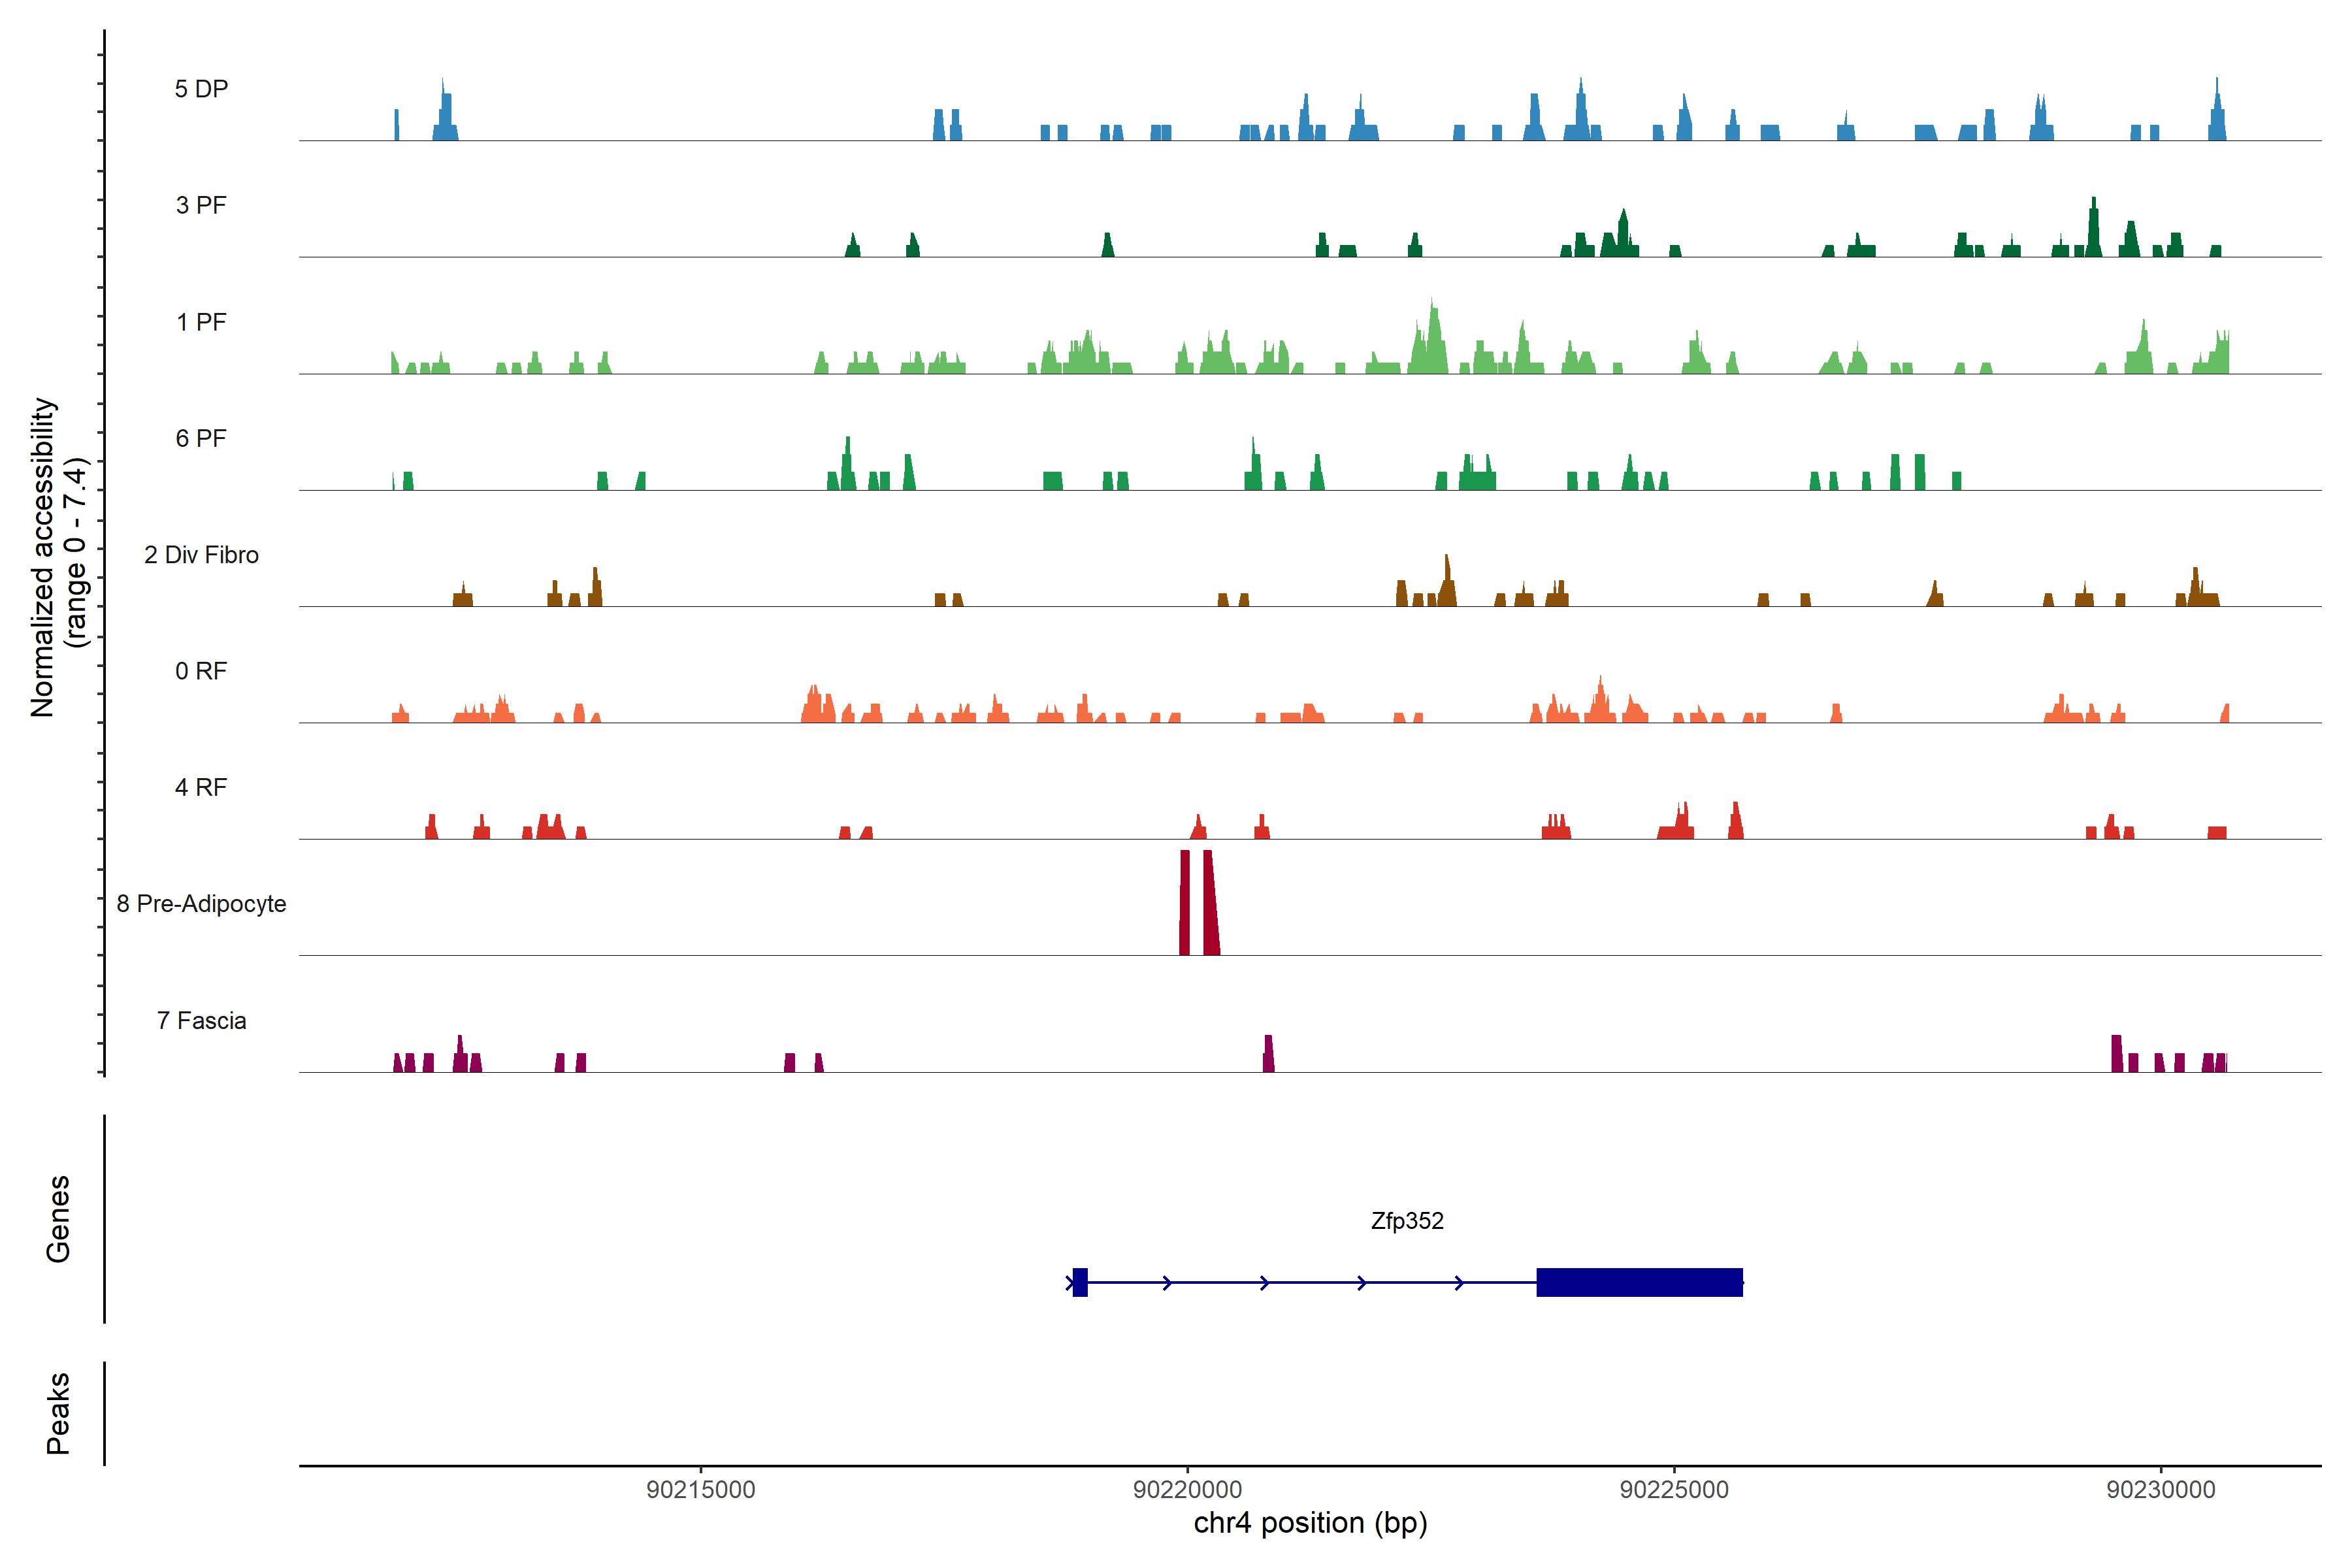Click the 1 PF track label
The height and width of the screenshot is (1568, 2352).
(201, 322)
